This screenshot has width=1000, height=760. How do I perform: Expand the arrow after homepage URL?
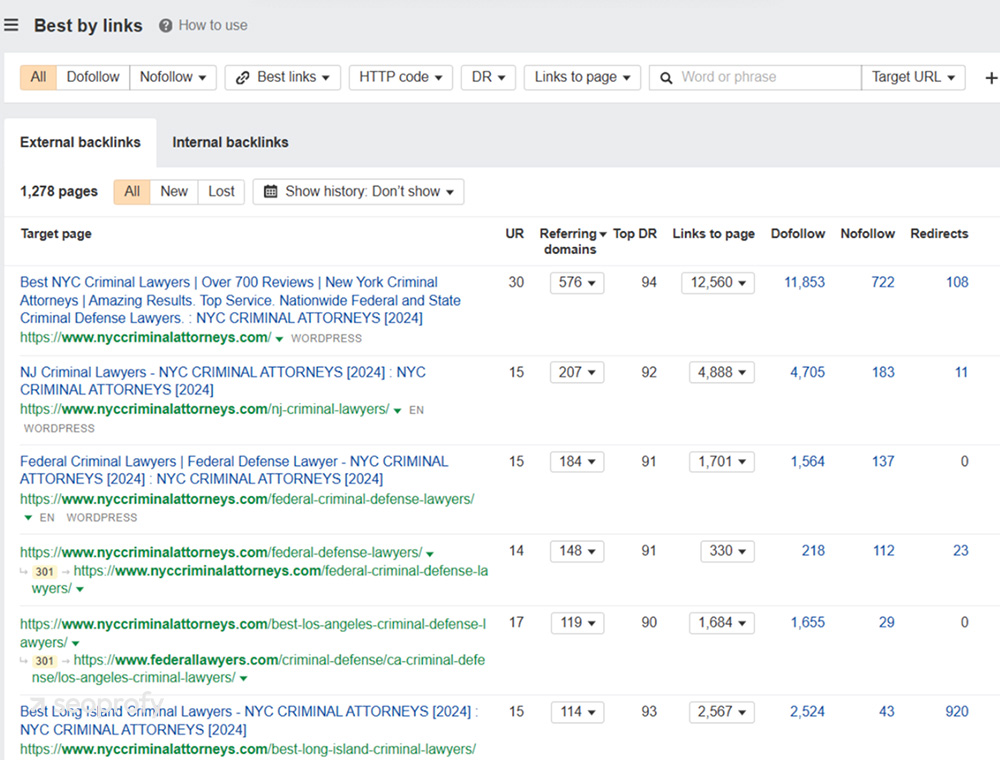[279, 339]
